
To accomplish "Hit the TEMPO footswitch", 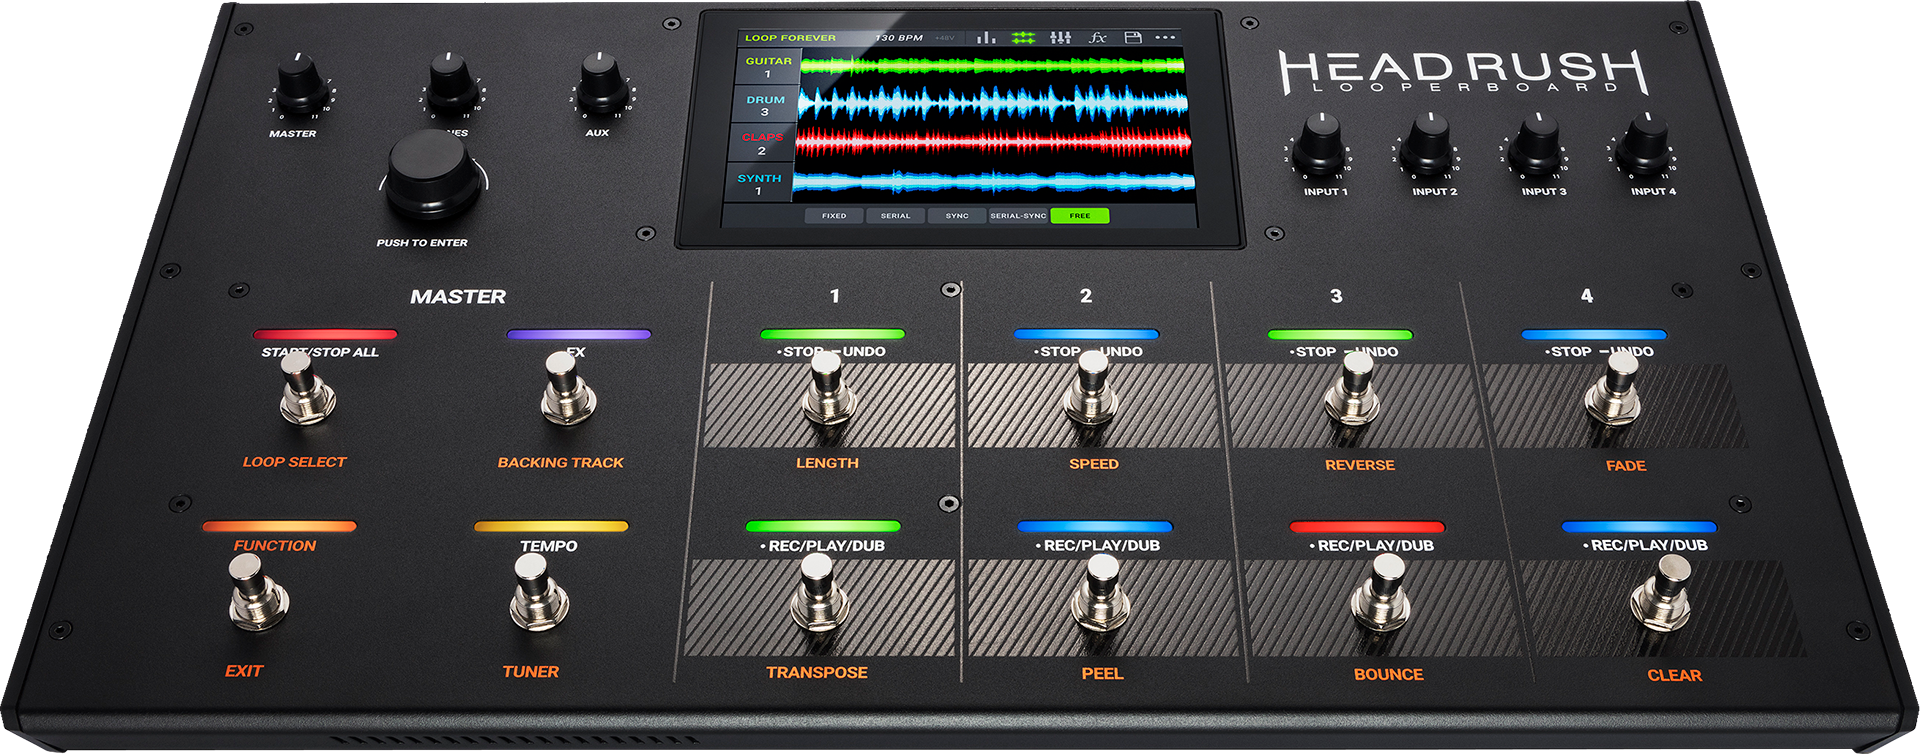I will [x=537, y=592].
